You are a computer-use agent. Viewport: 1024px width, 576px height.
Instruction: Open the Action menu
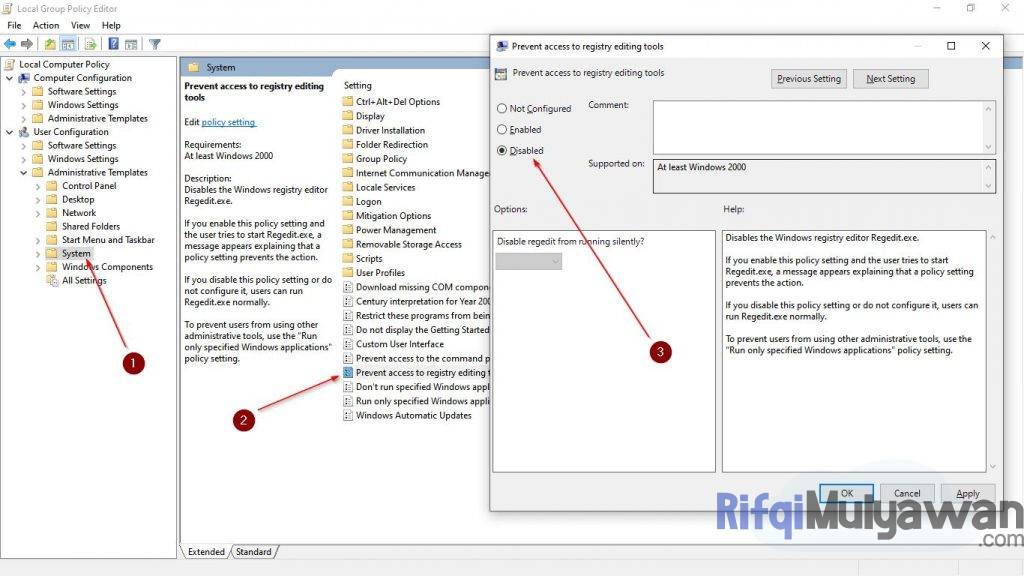coord(46,25)
